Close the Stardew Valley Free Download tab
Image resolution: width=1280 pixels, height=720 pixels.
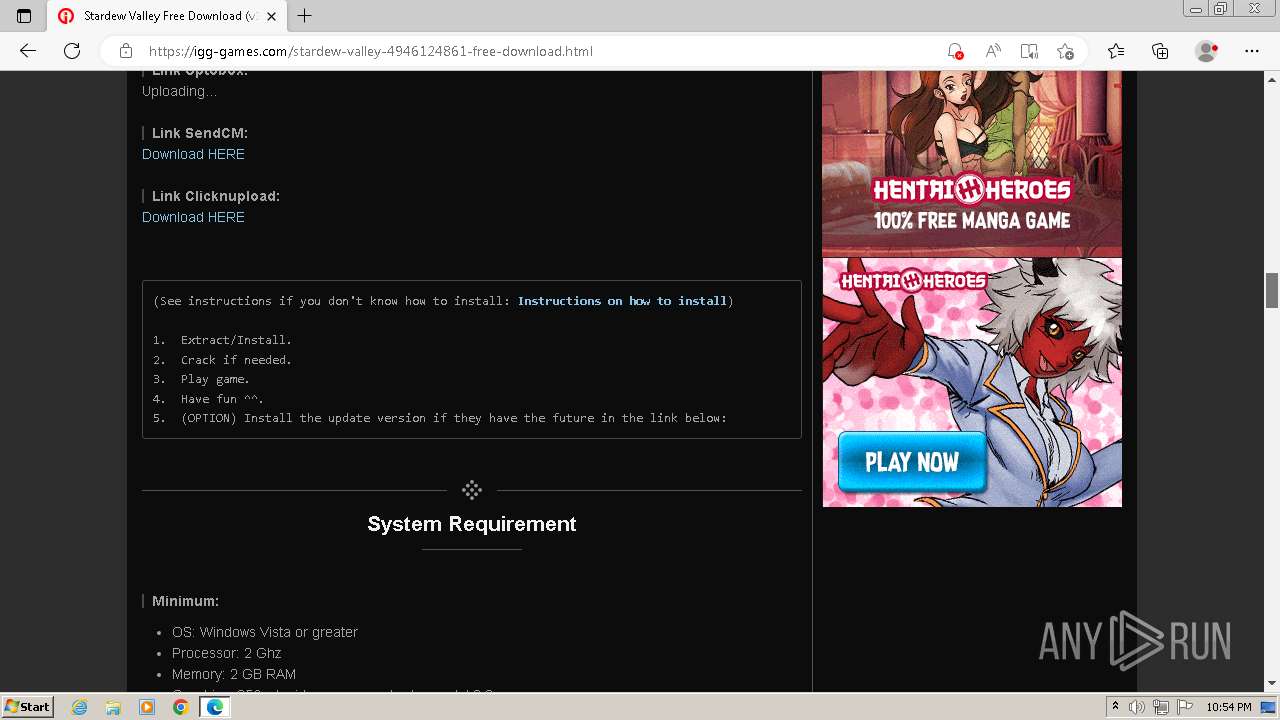(271, 16)
